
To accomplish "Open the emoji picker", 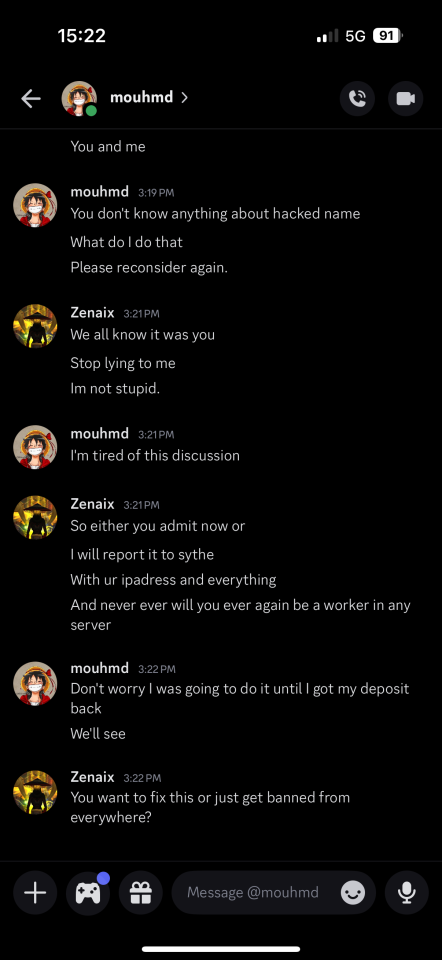I will pos(353,893).
